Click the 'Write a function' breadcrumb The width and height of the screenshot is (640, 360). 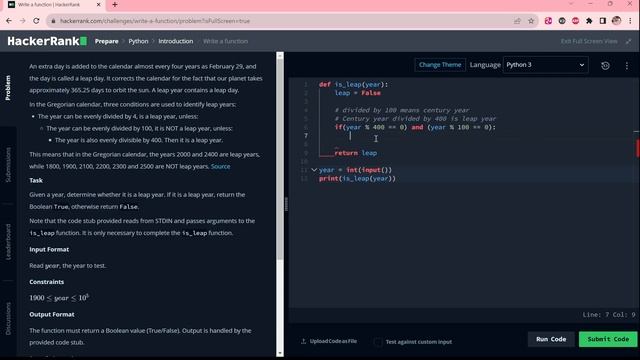coord(225,41)
